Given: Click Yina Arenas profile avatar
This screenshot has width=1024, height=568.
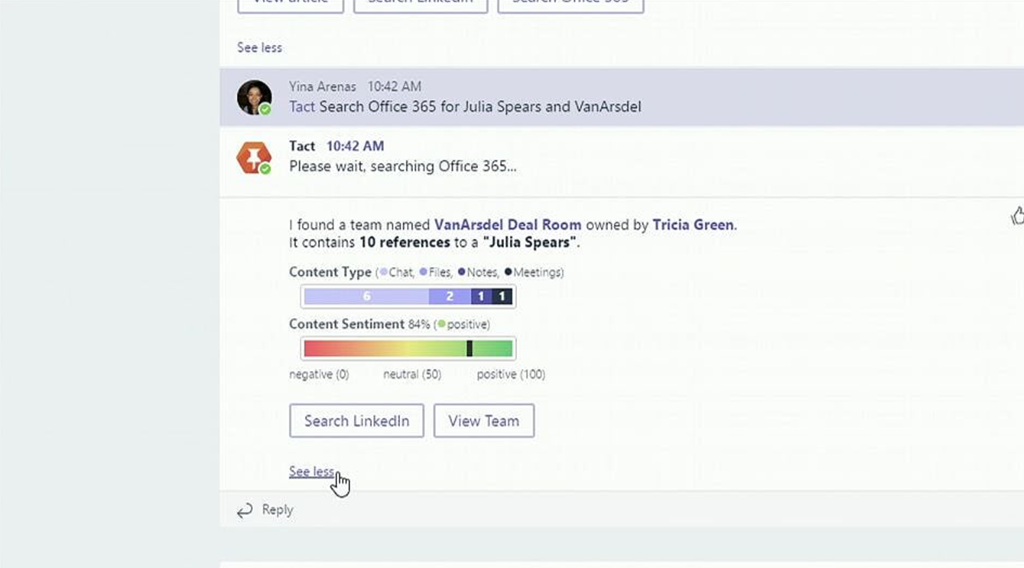Looking at the screenshot, I should click(x=254, y=97).
